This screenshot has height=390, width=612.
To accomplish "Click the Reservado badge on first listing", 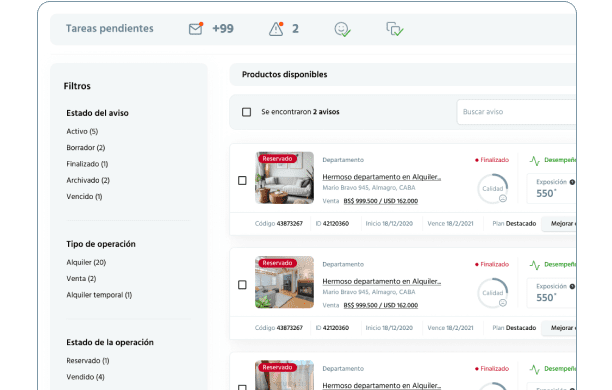I will point(277,159).
